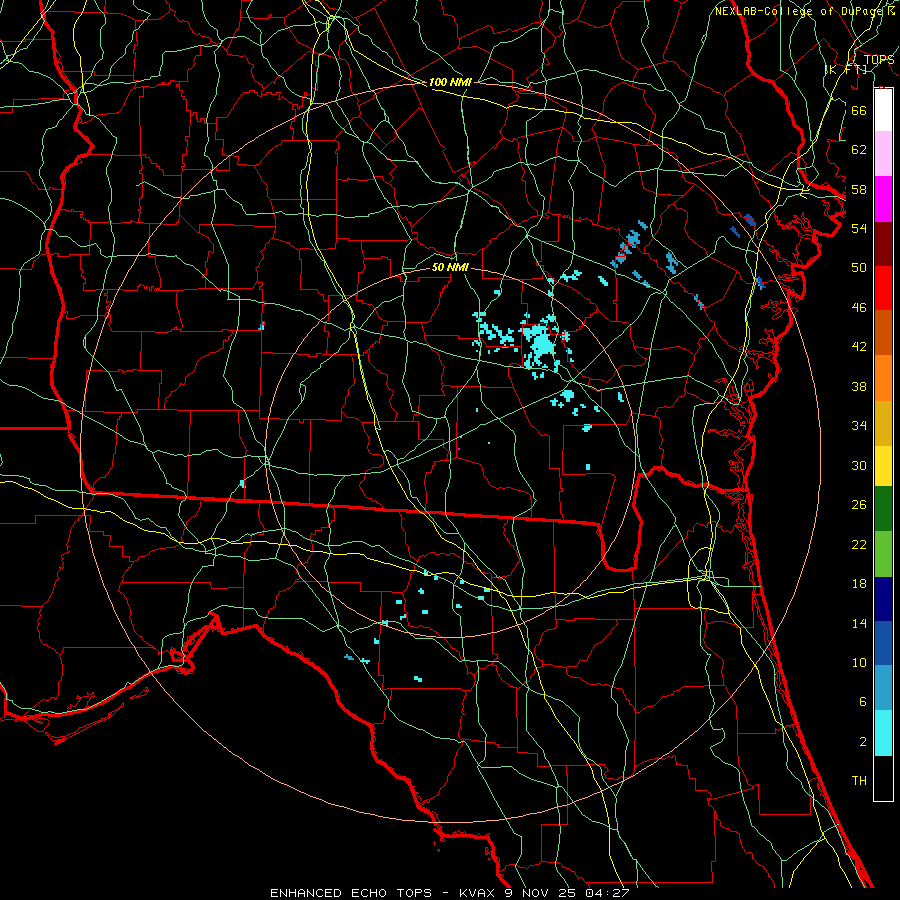
Task: Click the '2' legend value
Action: pyautogui.click(x=862, y=742)
